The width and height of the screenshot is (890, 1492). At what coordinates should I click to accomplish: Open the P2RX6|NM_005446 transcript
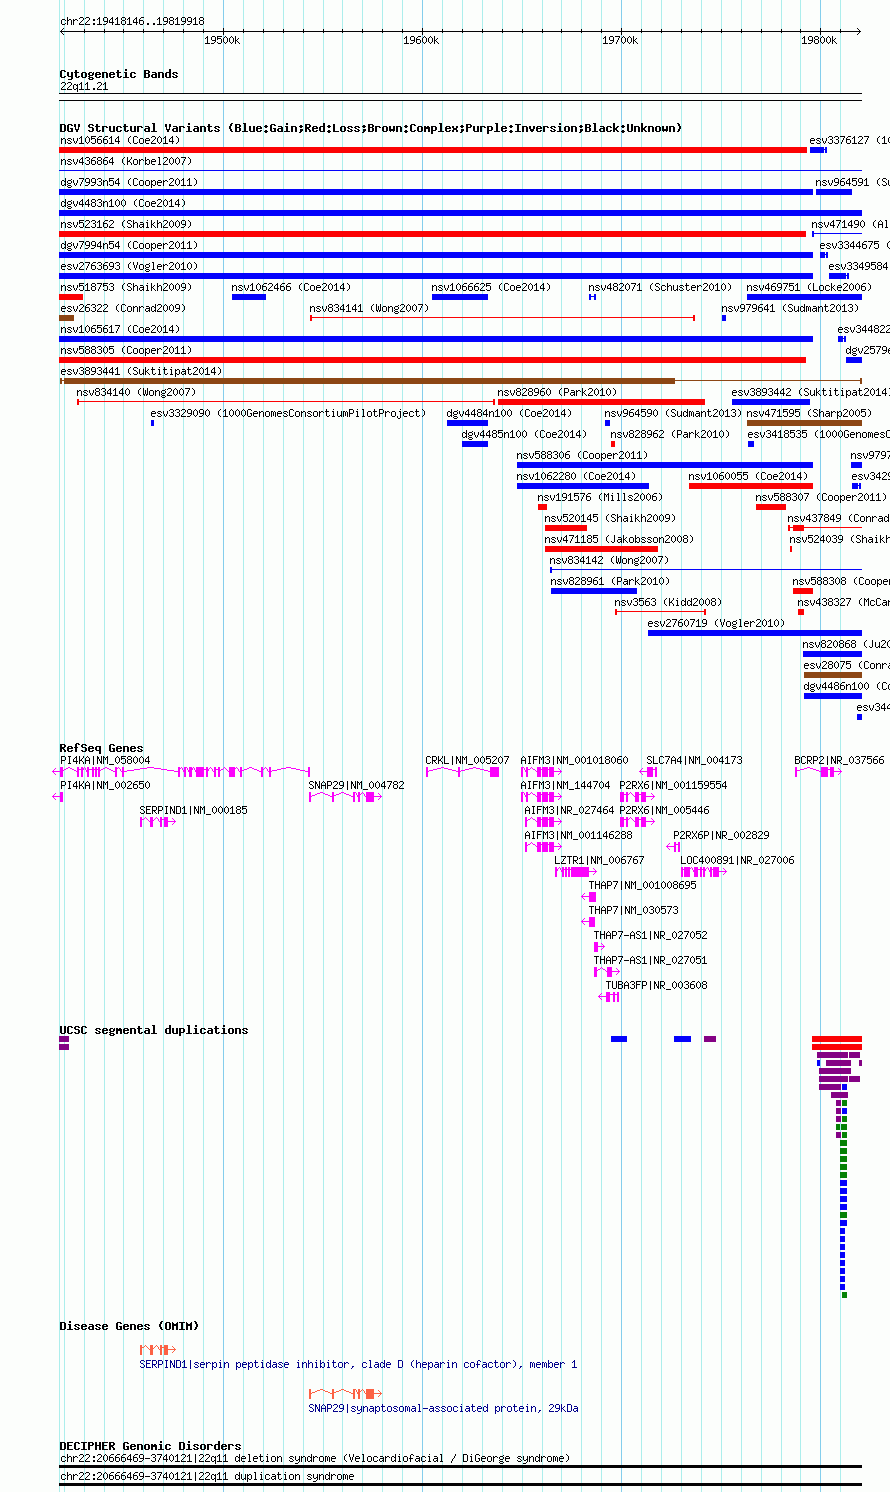point(638,822)
